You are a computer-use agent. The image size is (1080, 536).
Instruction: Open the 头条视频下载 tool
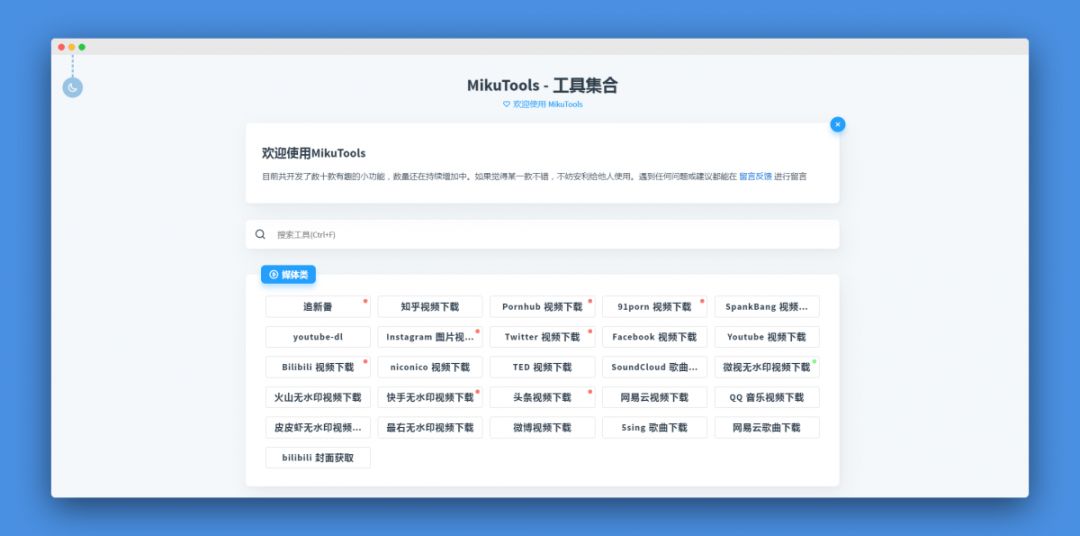tap(542, 398)
